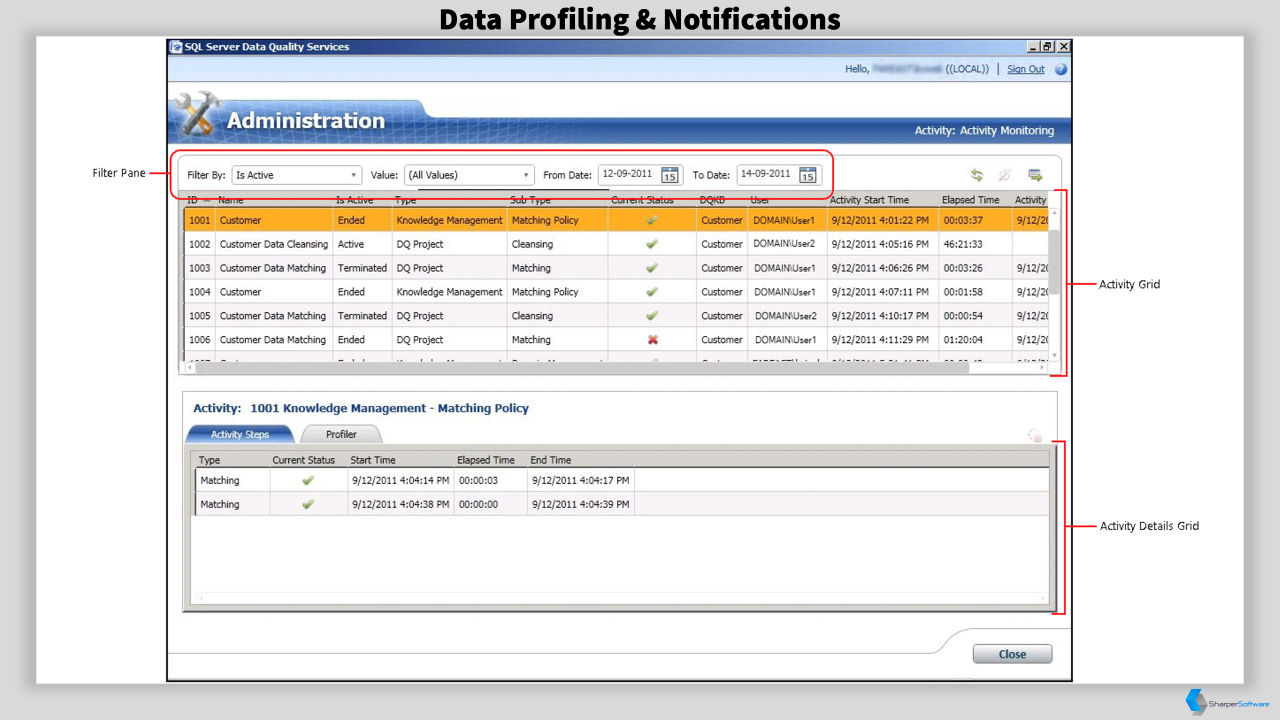The image size is (1280, 720).
Task: Click the checkmark status in row 1004
Action: click(652, 292)
